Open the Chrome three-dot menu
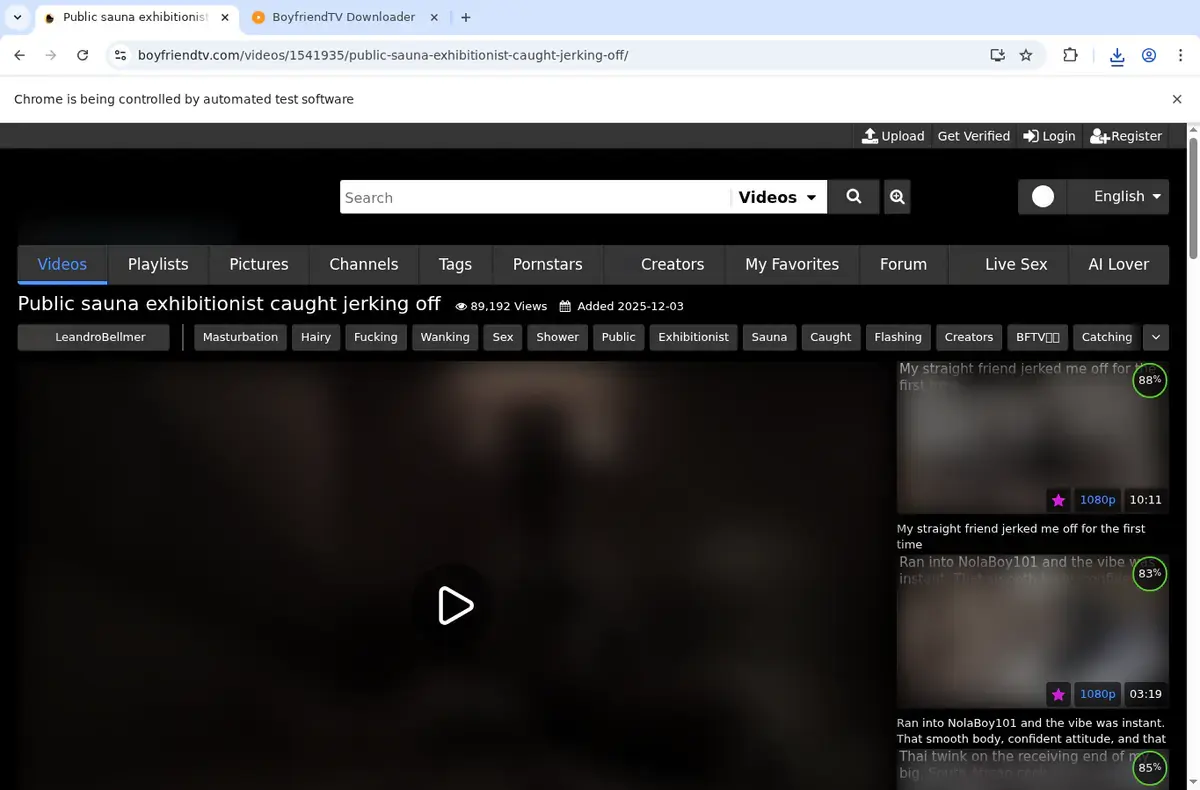The image size is (1200, 790). click(x=1180, y=56)
